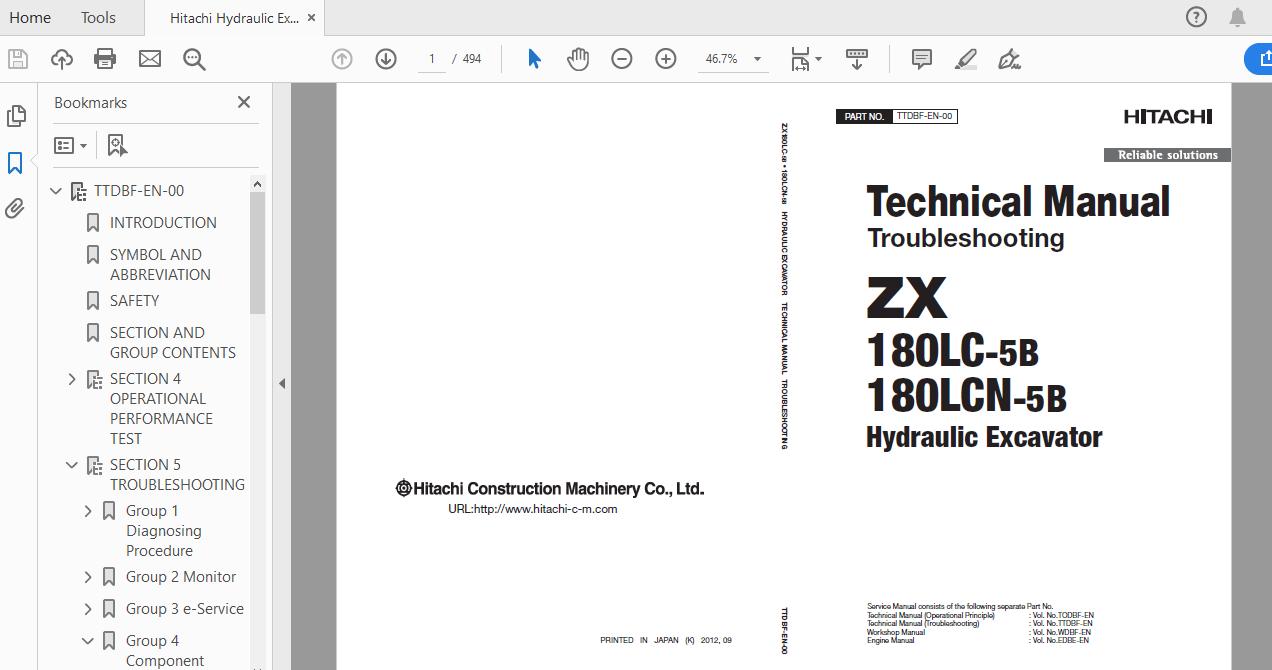Click the page number input field
This screenshot has width=1272, height=670.
coord(432,59)
